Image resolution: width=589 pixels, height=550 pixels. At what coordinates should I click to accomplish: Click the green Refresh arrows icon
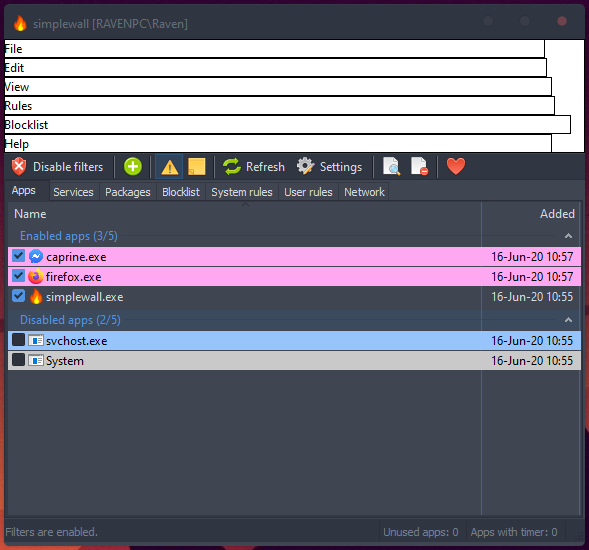click(232, 166)
